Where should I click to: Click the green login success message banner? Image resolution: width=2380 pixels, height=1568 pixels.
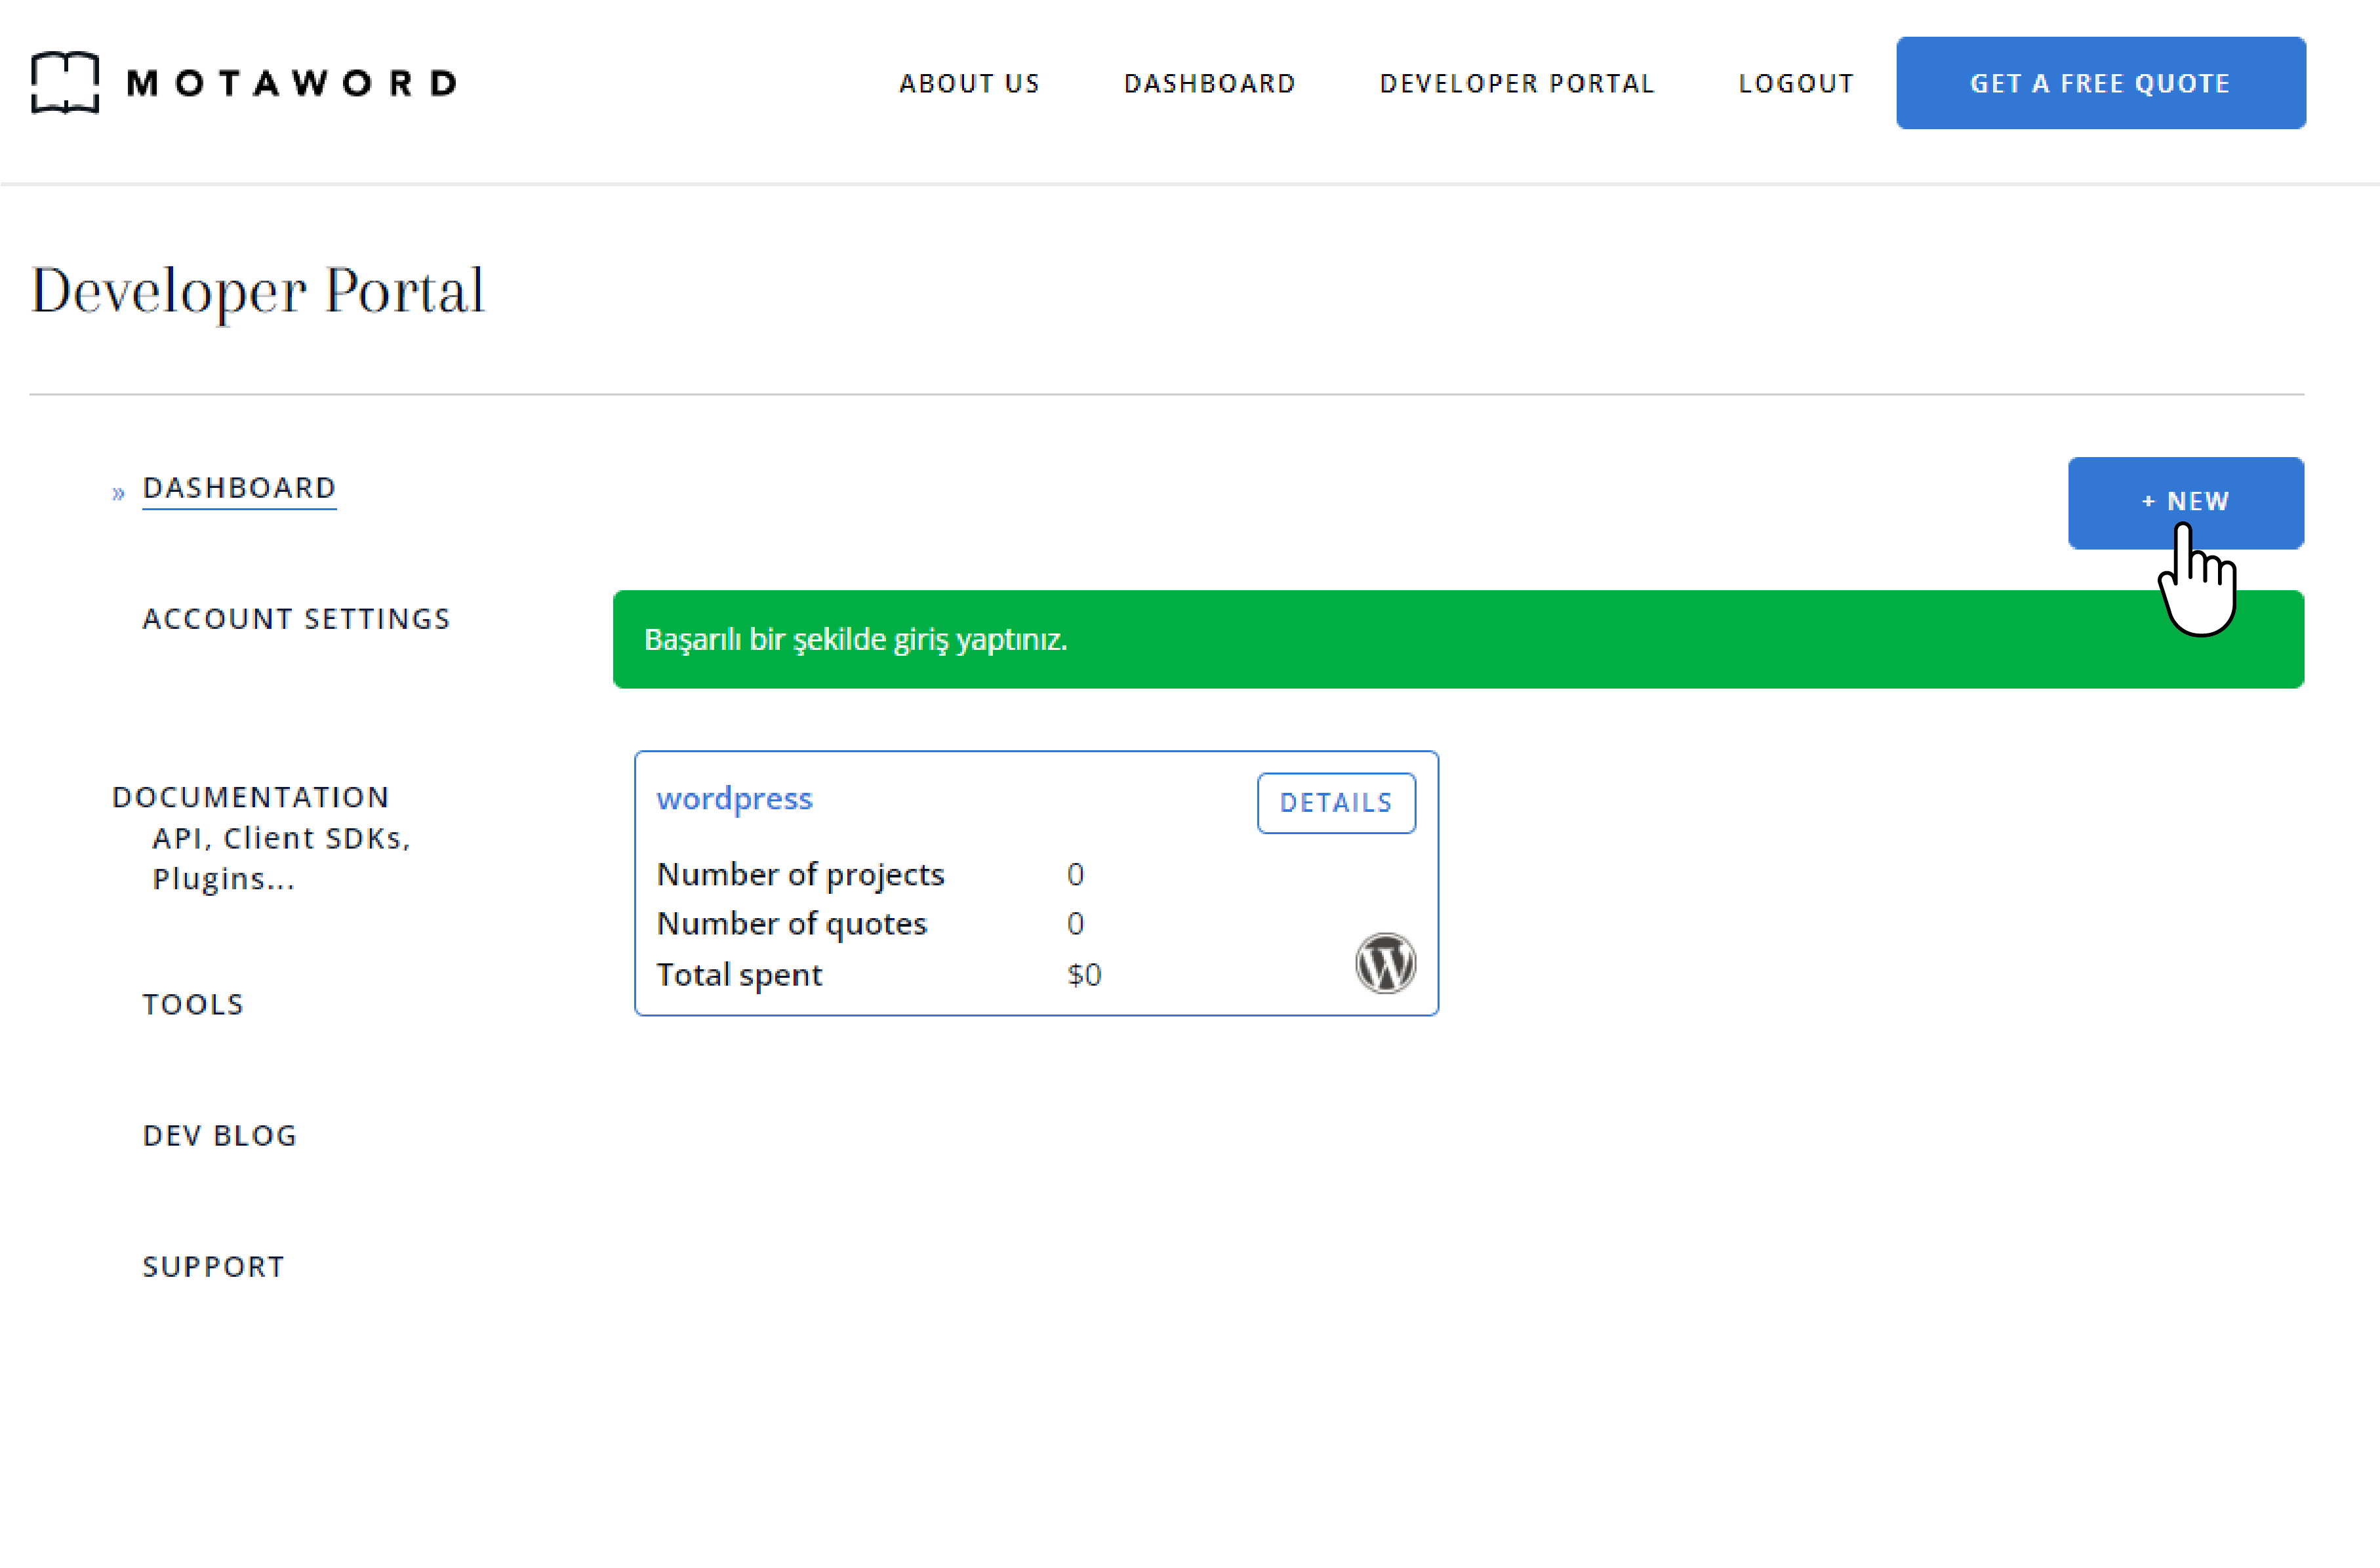1300,640
